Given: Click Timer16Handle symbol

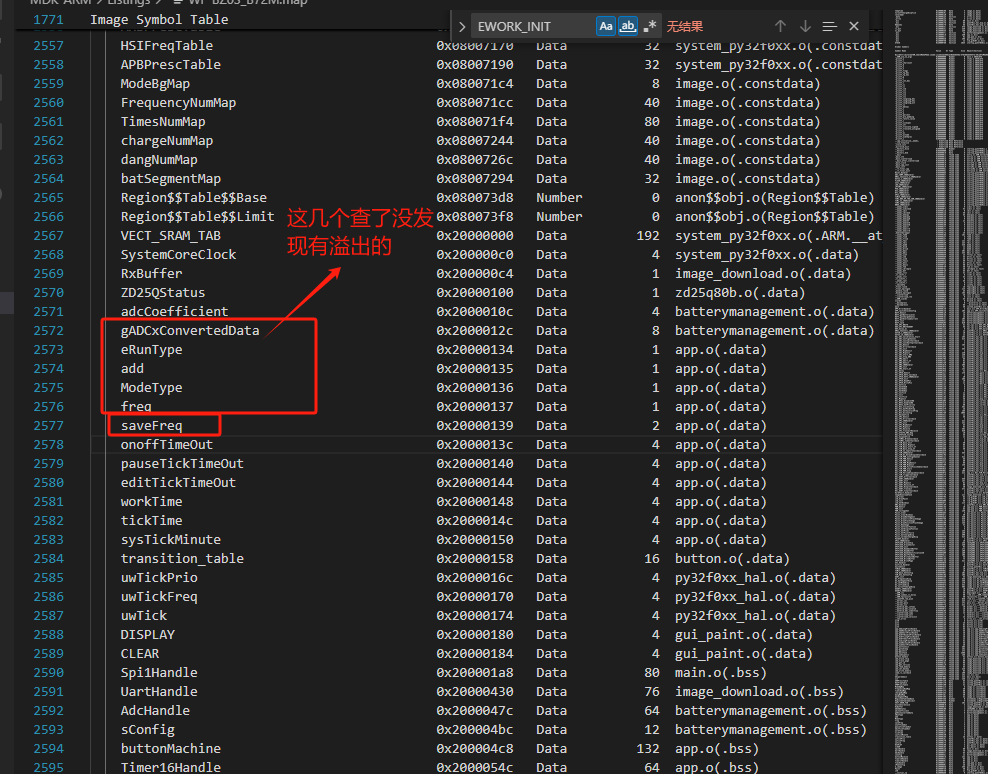Looking at the screenshot, I should [x=171, y=767].
